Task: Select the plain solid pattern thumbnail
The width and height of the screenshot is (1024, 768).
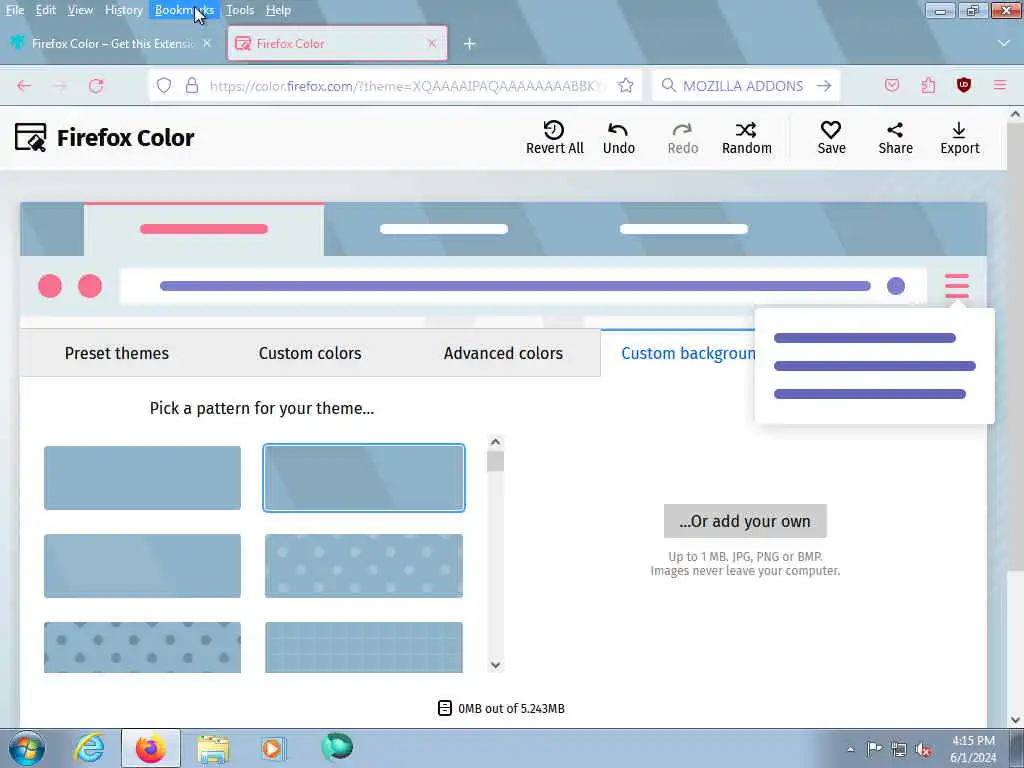Action: (x=142, y=477)
